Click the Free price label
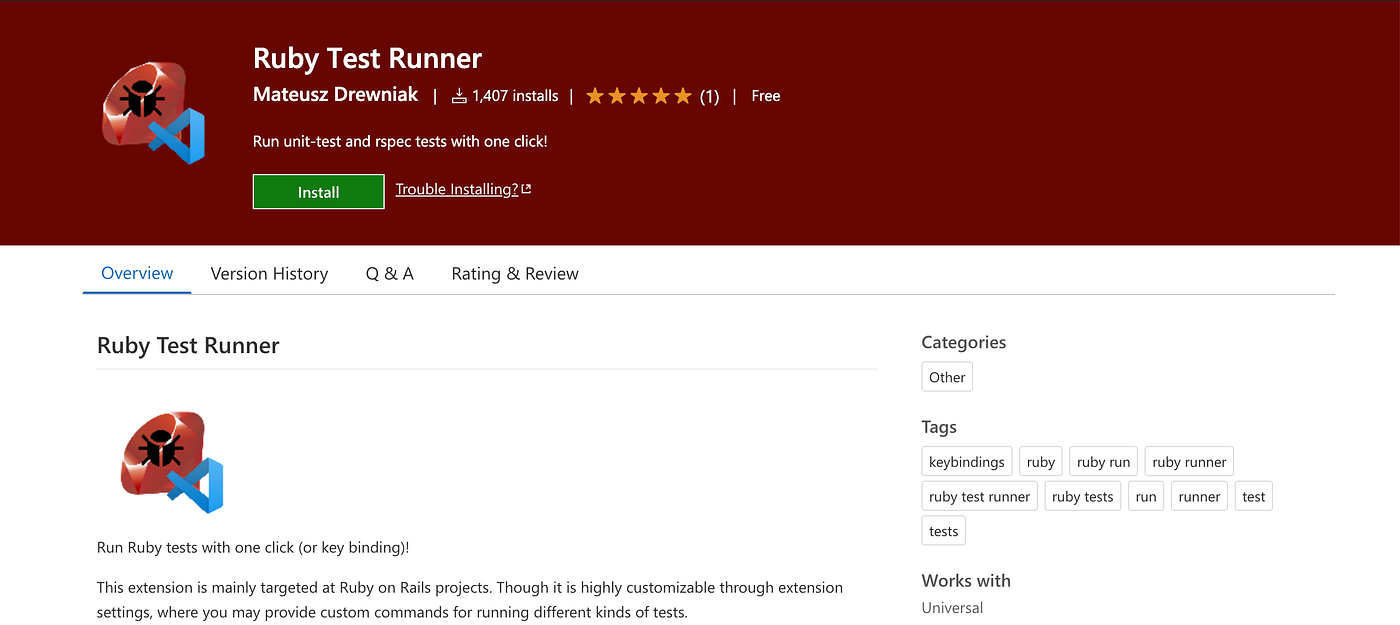Screen dimensions: 1400x625 pyautogui.click(x=766, y=96)
